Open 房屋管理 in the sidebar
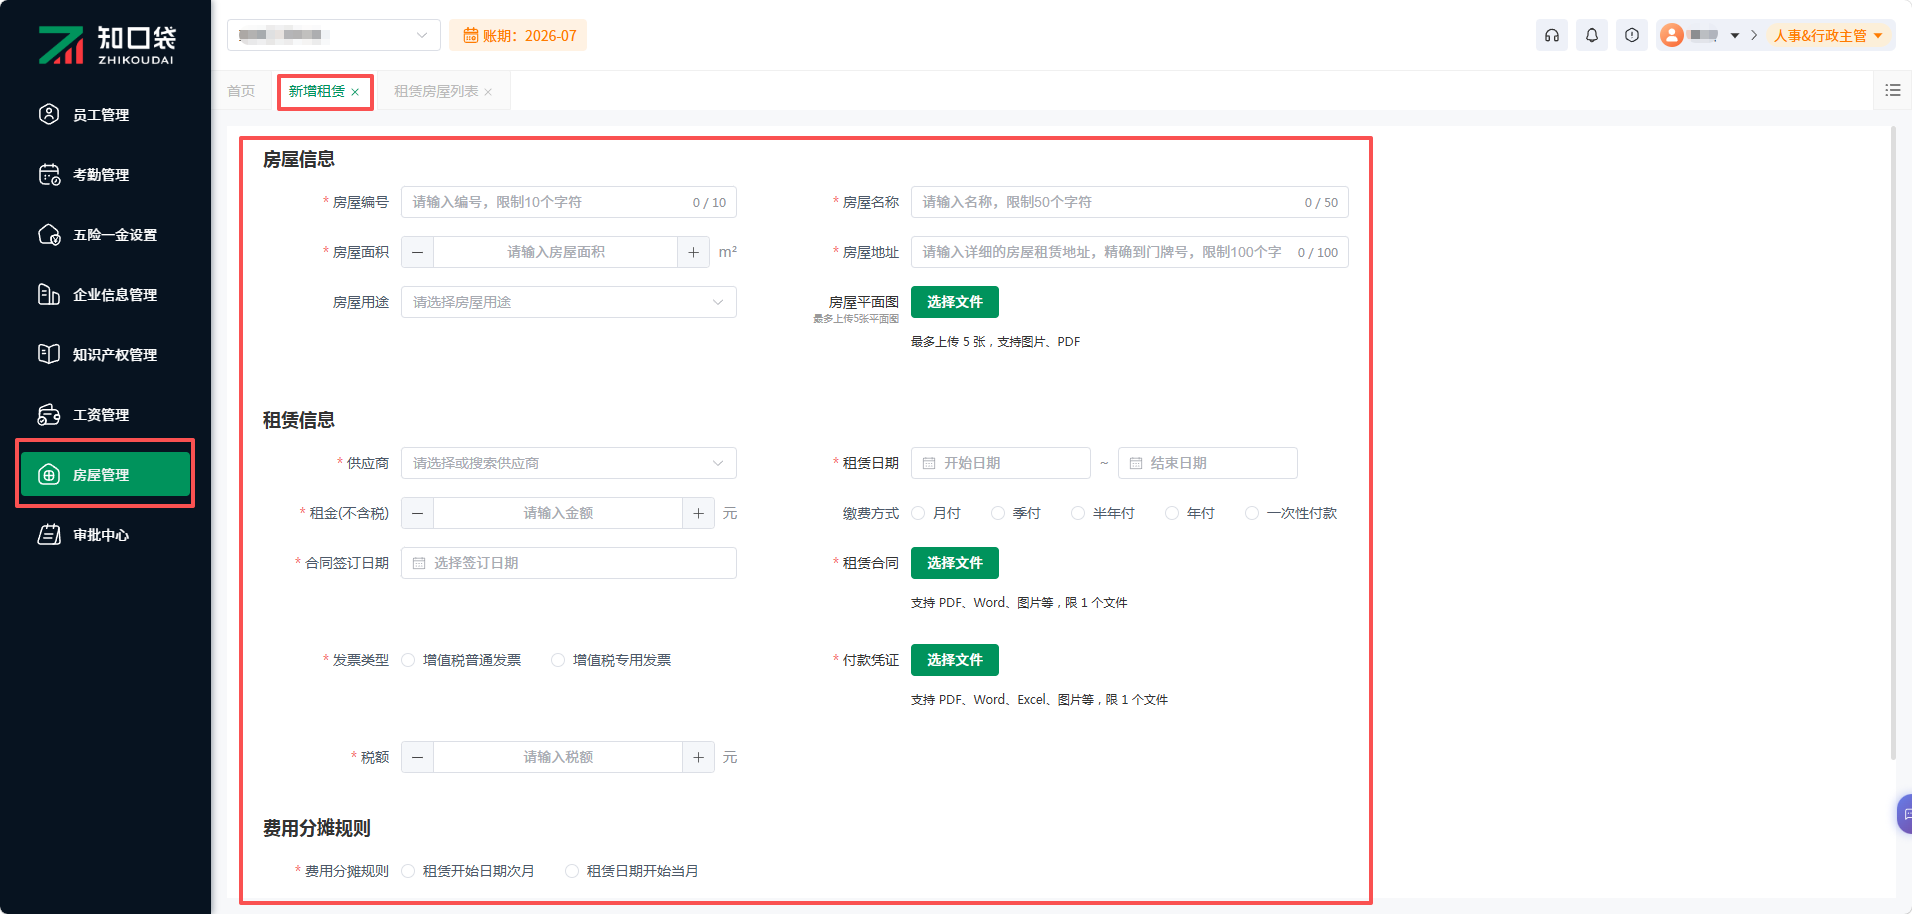Viewport: 1912px width, 914px height. 105,475
